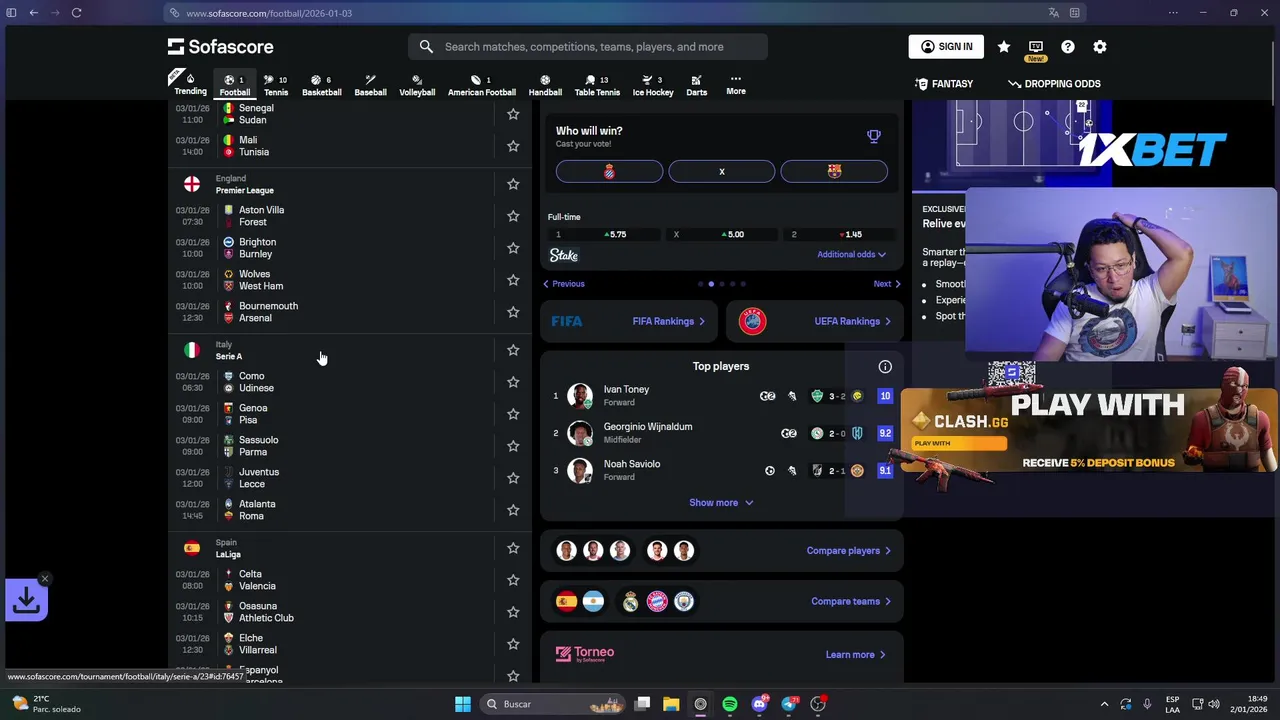
Task: Click the SIGN IN button
Action: pyautogui.click(x=946, y=47)
